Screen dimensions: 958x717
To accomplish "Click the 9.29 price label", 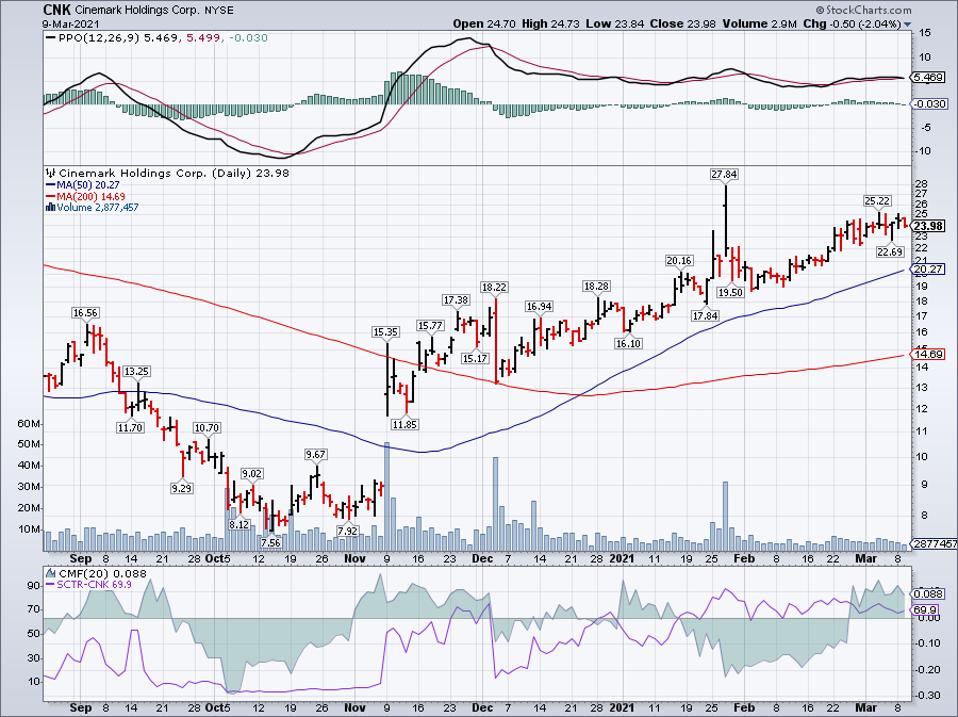I will click(x=181, y=488).
